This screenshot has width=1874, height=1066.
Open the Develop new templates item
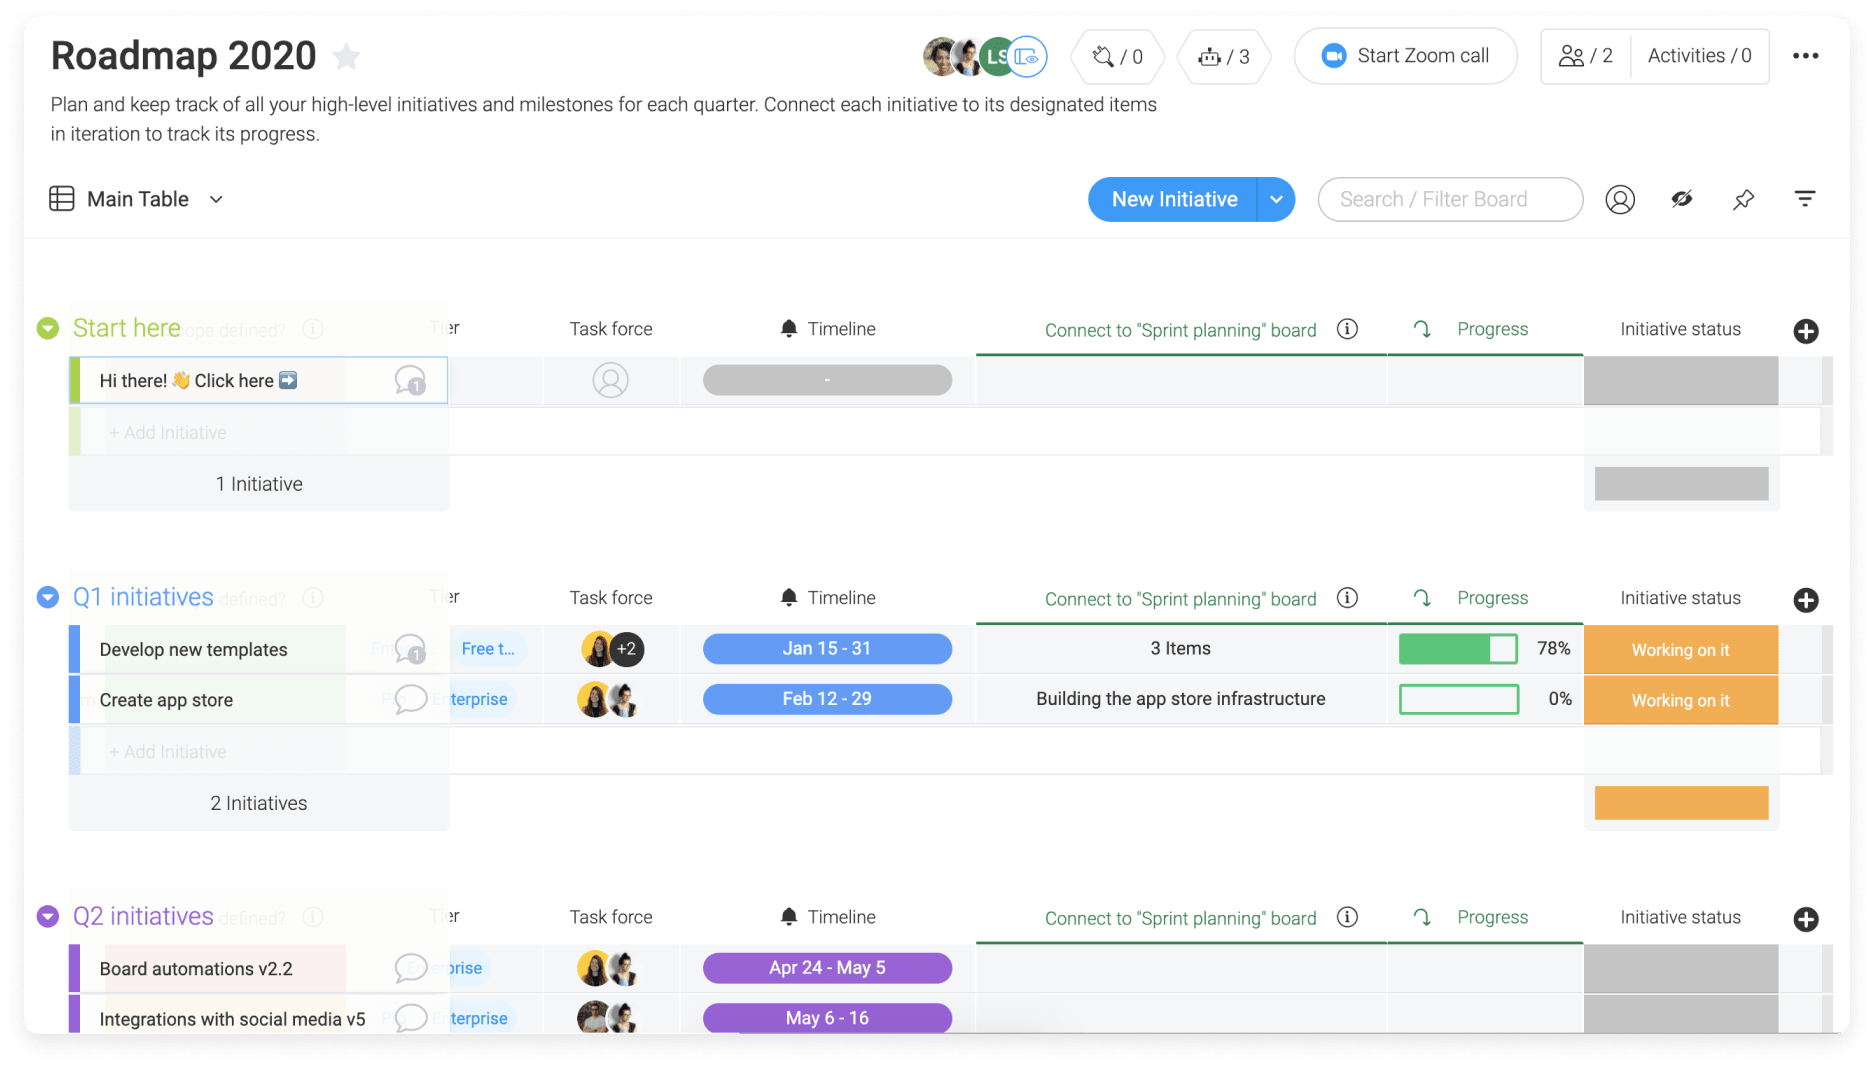[193, 650]
